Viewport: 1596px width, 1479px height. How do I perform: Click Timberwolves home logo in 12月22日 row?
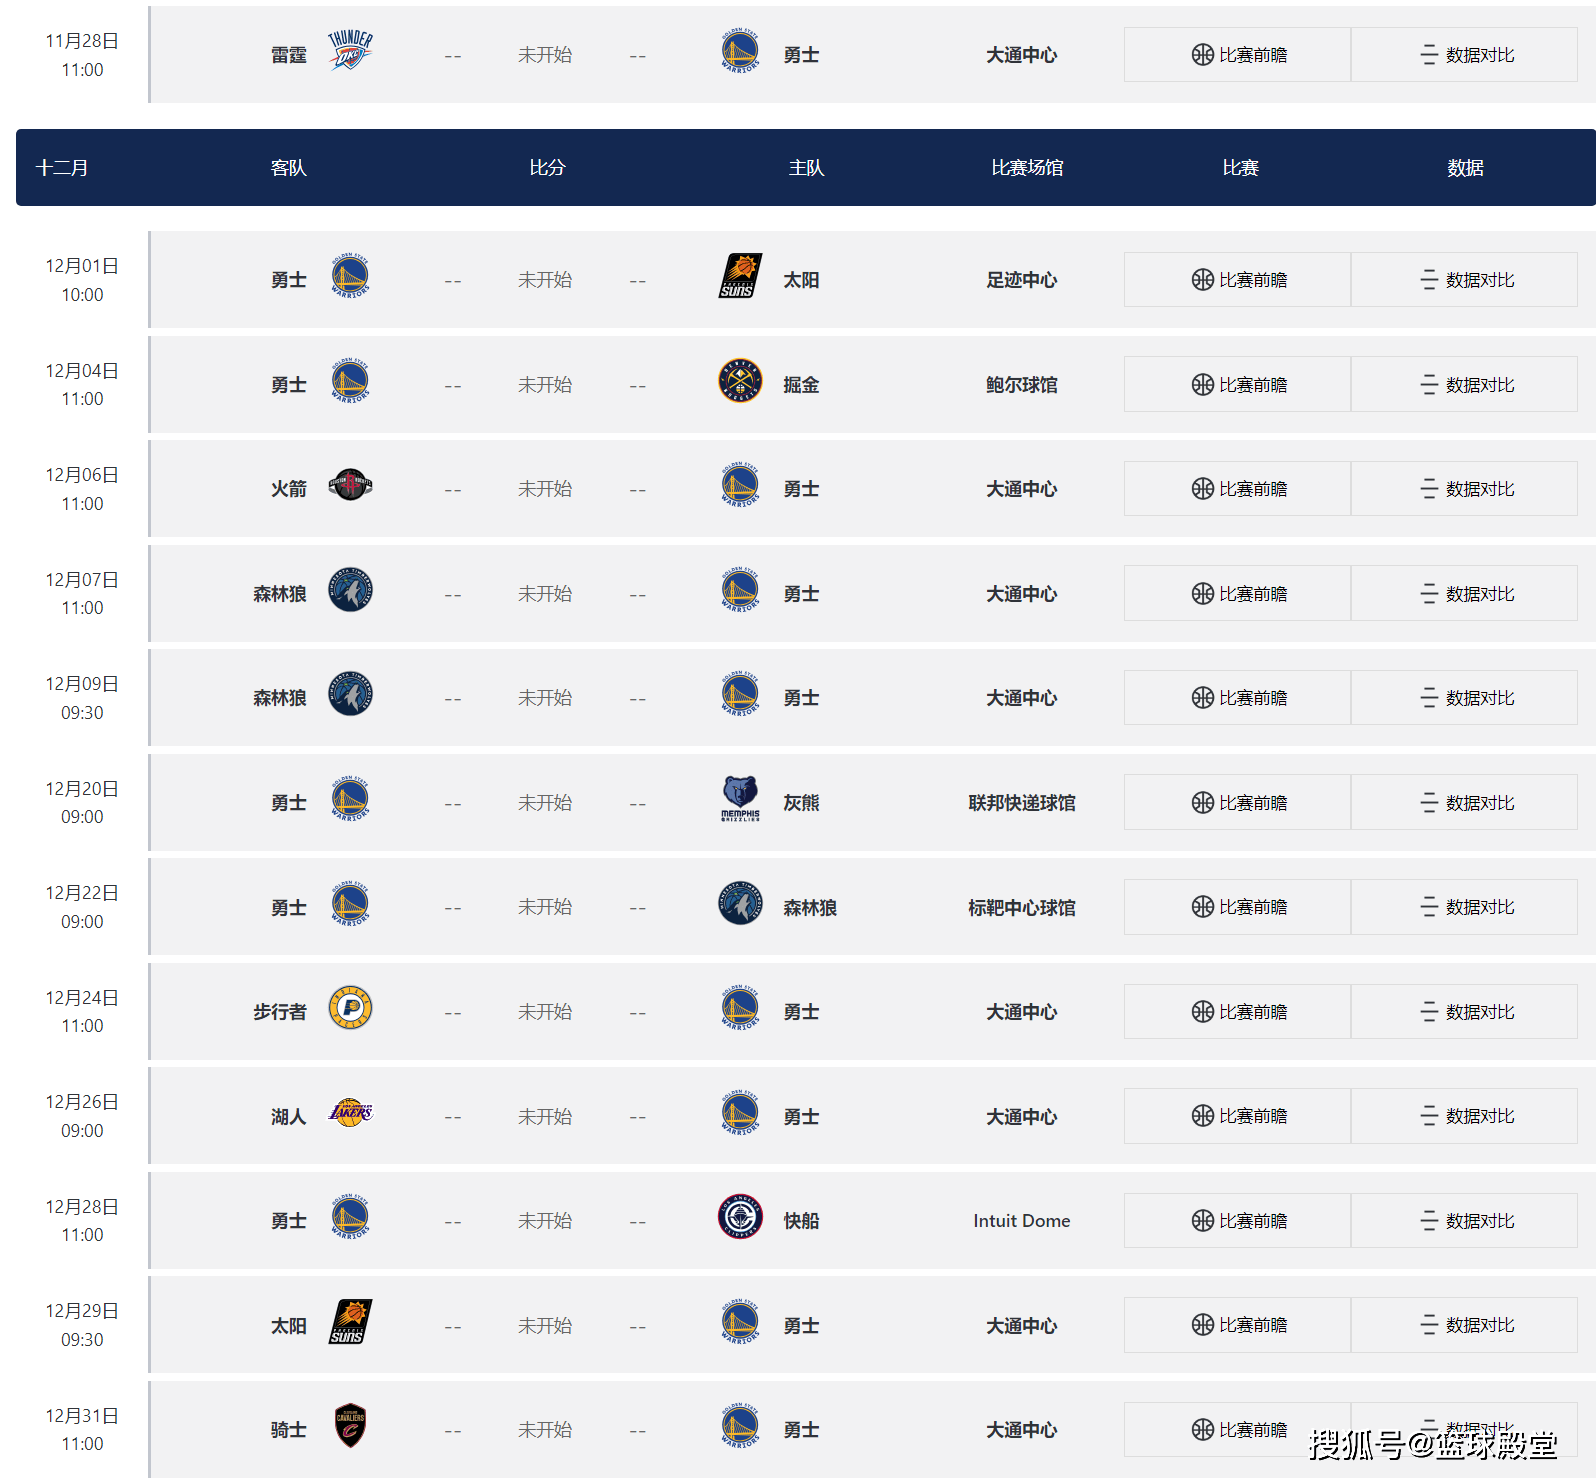740,904
